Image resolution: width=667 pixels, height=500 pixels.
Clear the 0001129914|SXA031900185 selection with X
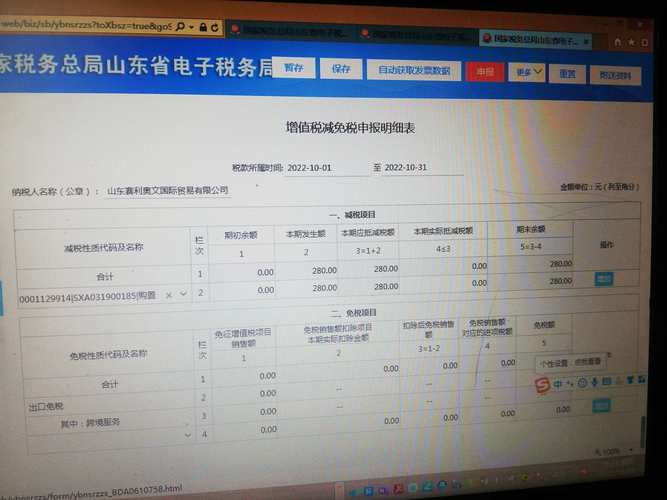coord(169,295)
